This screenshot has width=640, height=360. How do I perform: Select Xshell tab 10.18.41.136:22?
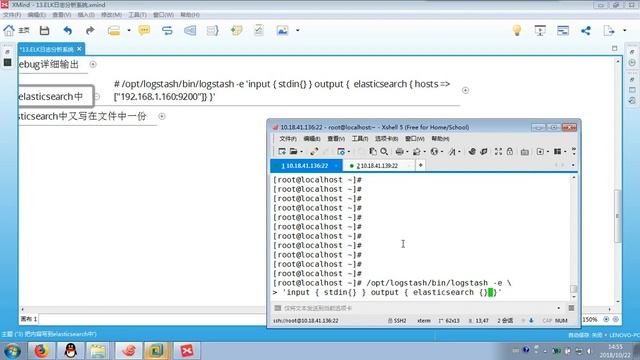[306, 166]
